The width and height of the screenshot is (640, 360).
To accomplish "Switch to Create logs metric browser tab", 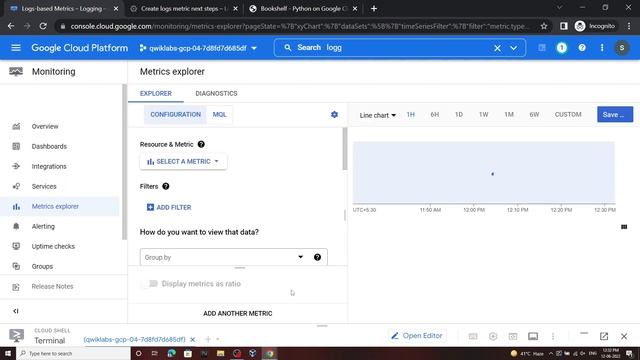I will click(x=183, y=9).
